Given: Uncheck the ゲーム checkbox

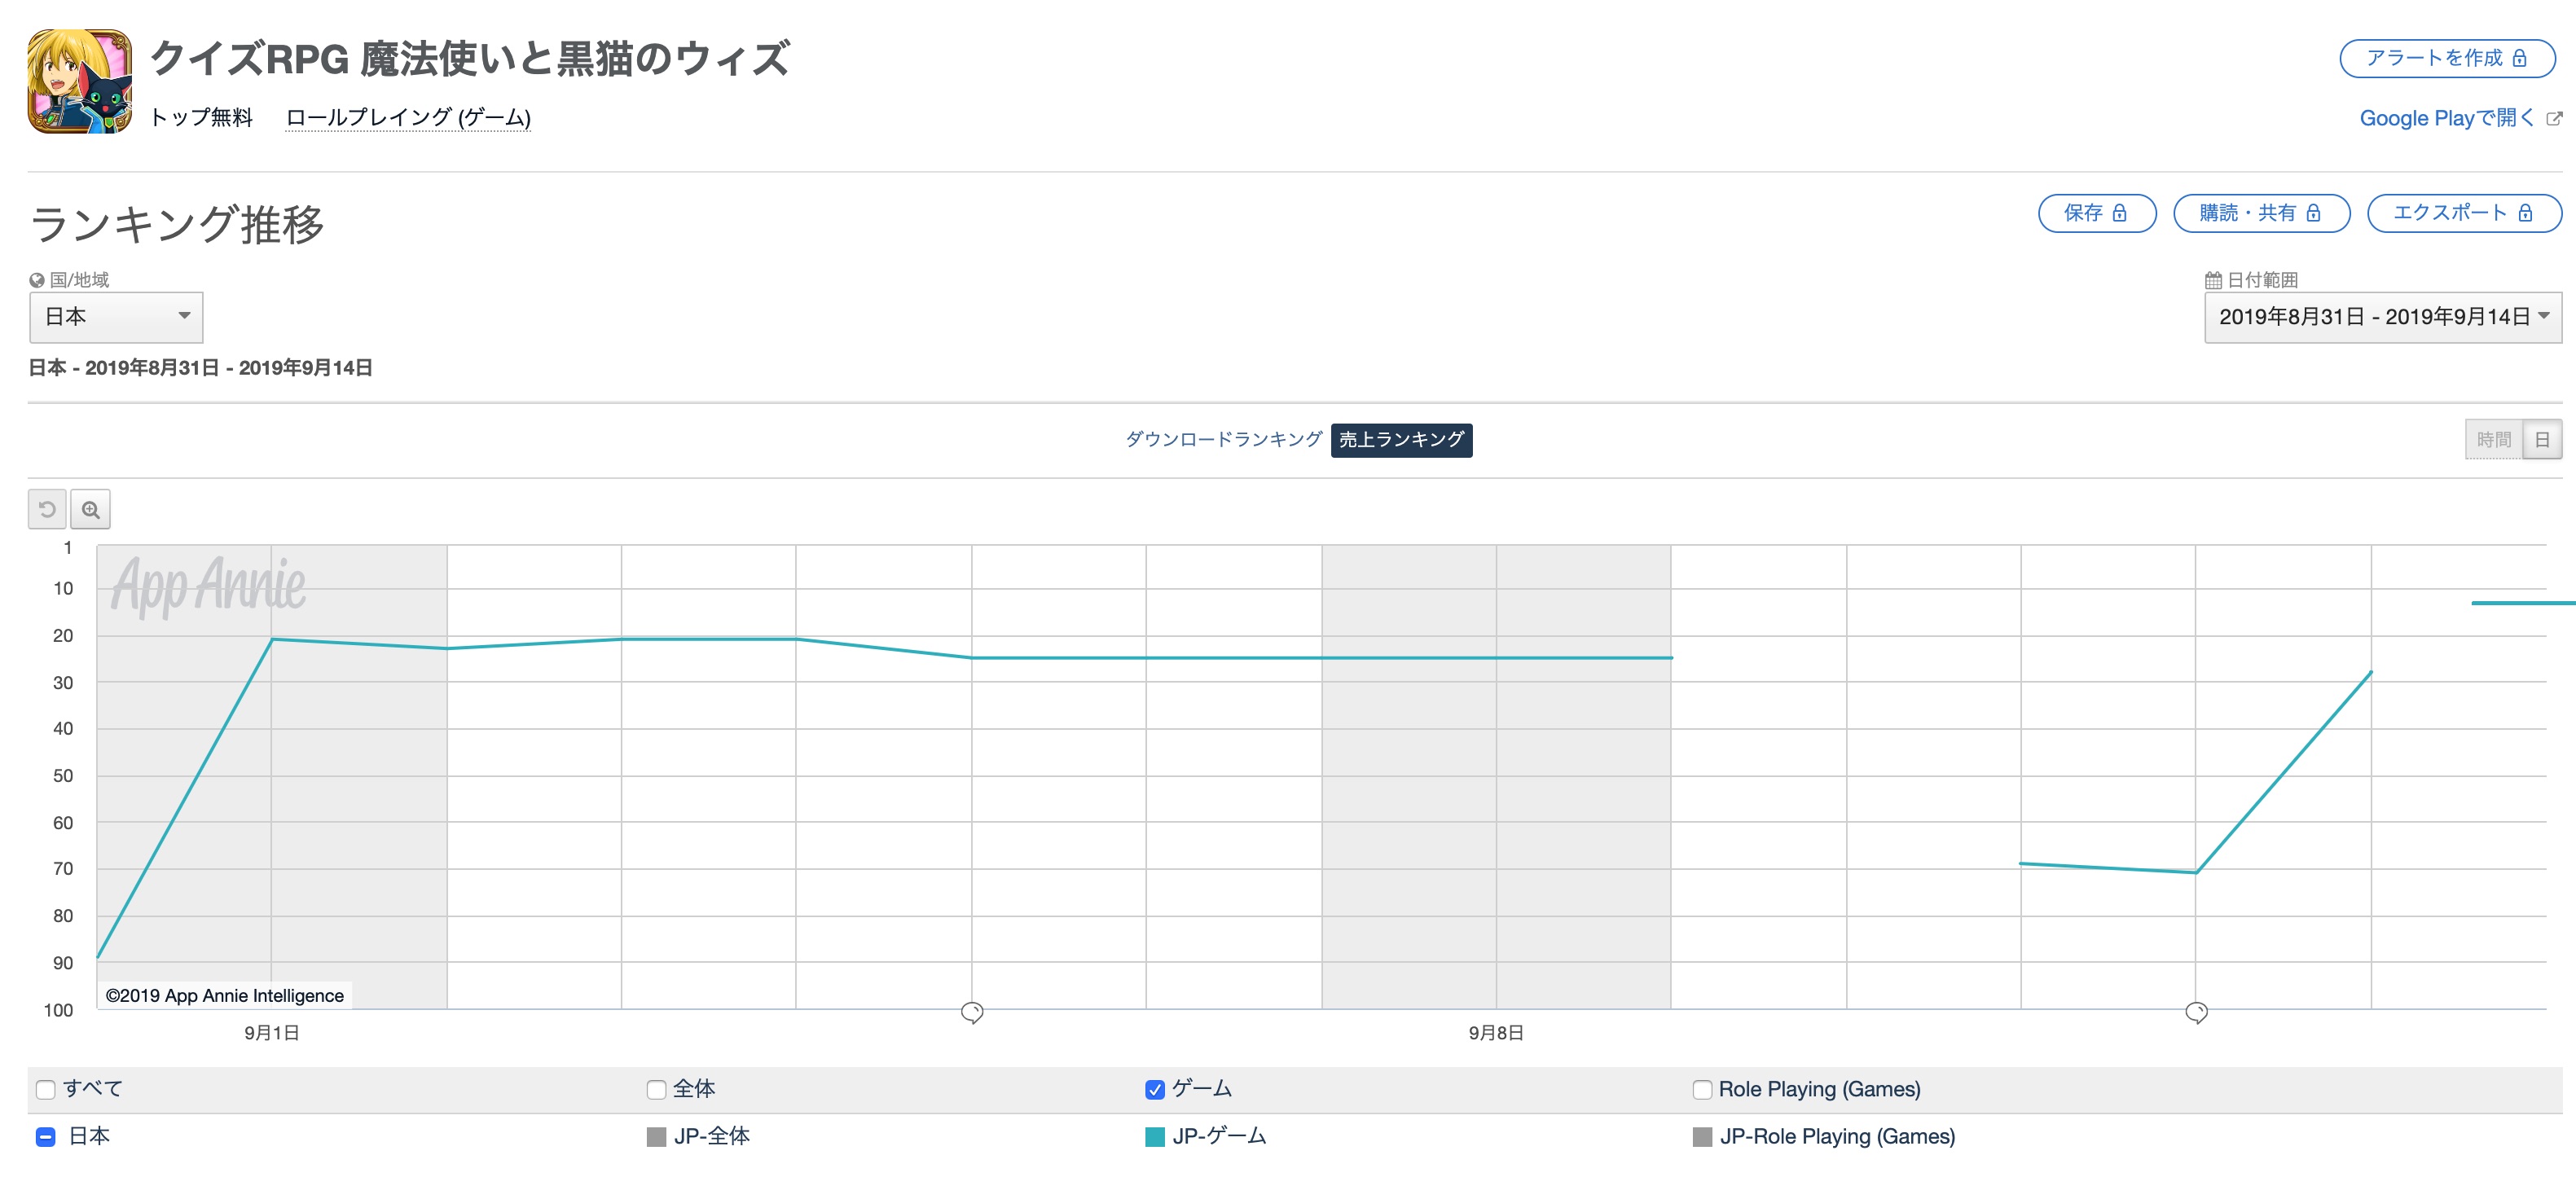Looking at the screenshot, I should 1155,1090.
